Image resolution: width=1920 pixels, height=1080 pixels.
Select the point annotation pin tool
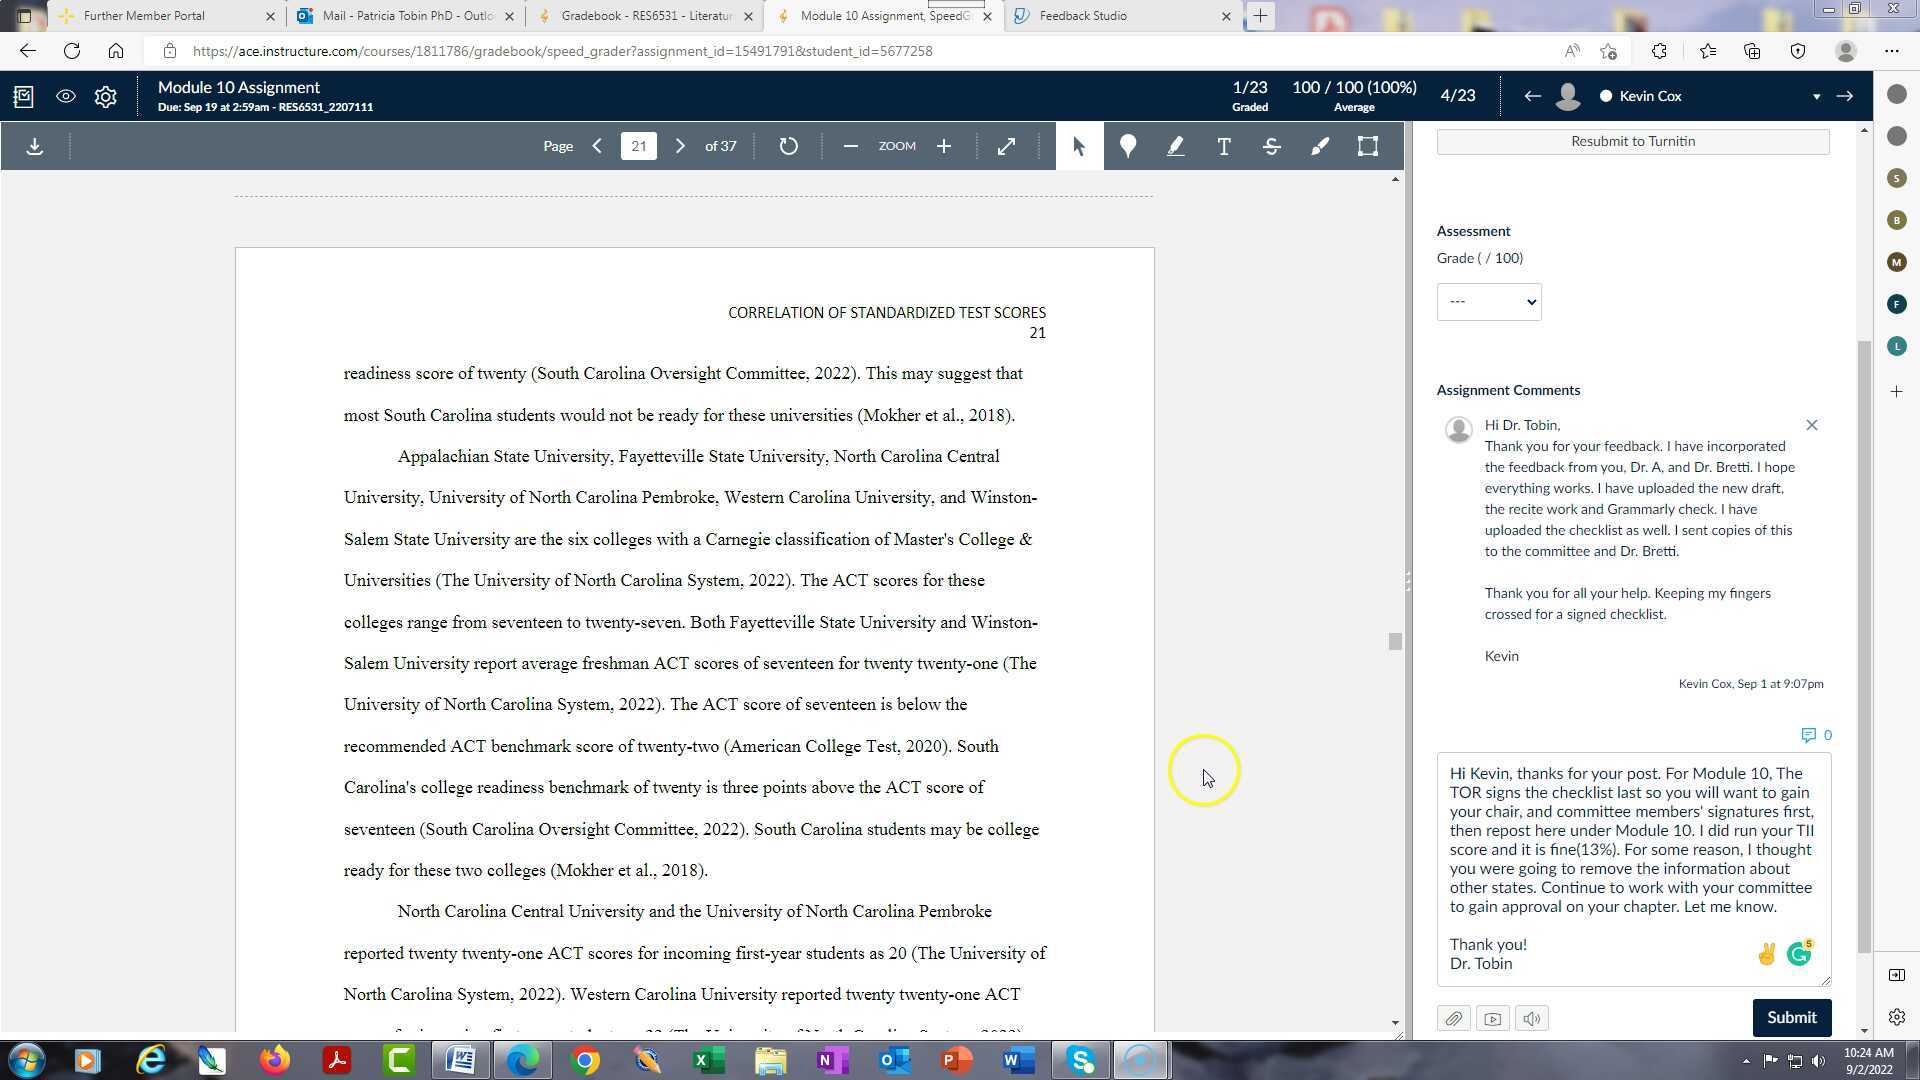pos(1127,146)
